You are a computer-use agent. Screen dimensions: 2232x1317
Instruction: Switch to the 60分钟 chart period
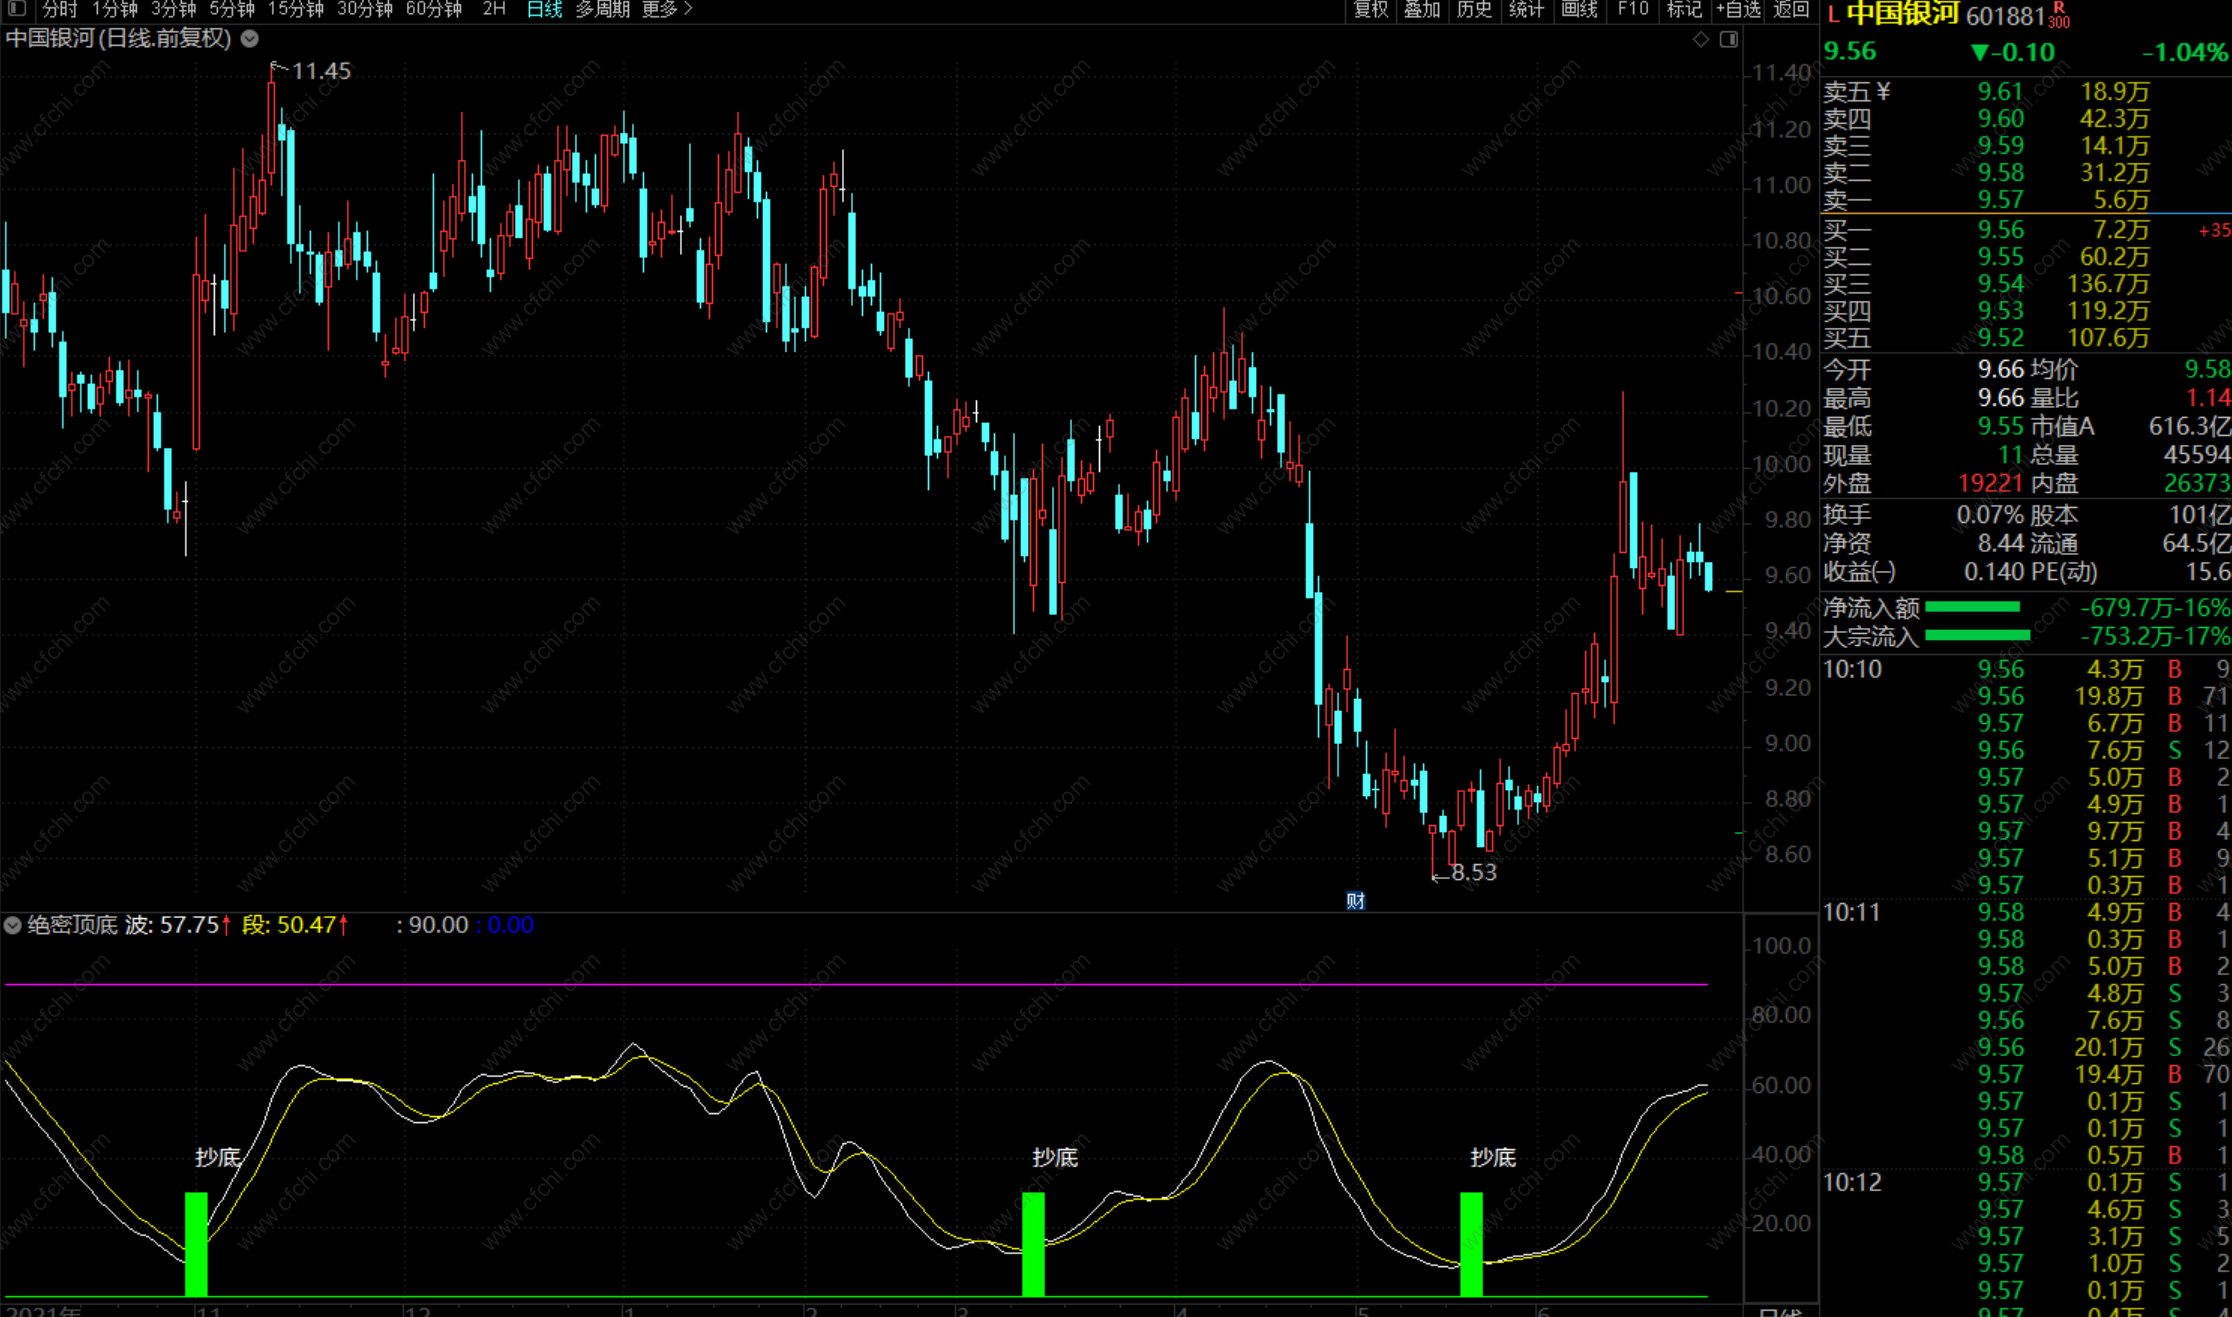[434, 9]
